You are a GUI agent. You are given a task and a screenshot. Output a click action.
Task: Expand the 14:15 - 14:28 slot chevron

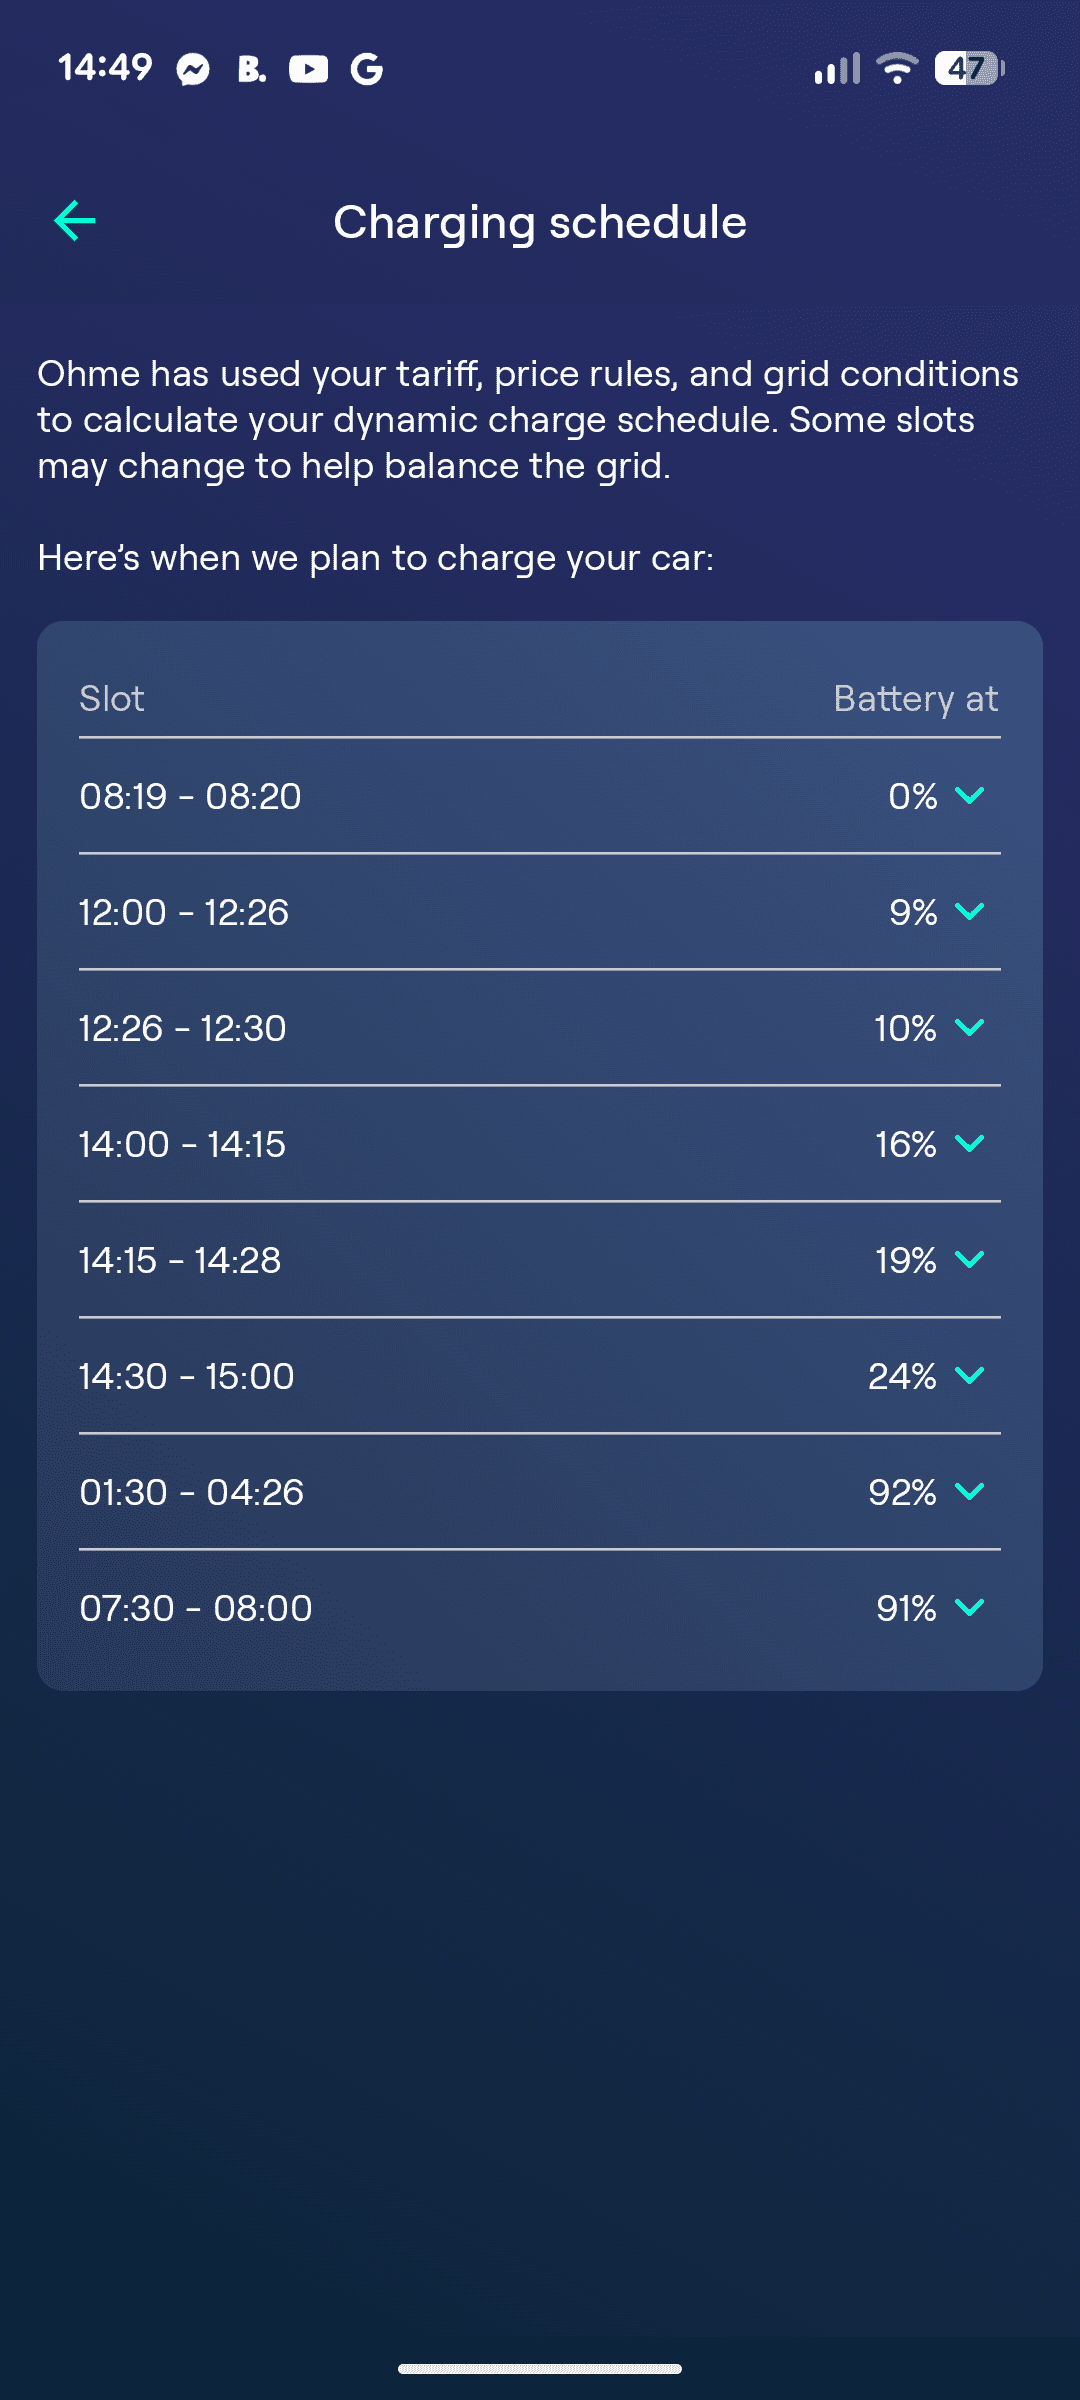969,1260
